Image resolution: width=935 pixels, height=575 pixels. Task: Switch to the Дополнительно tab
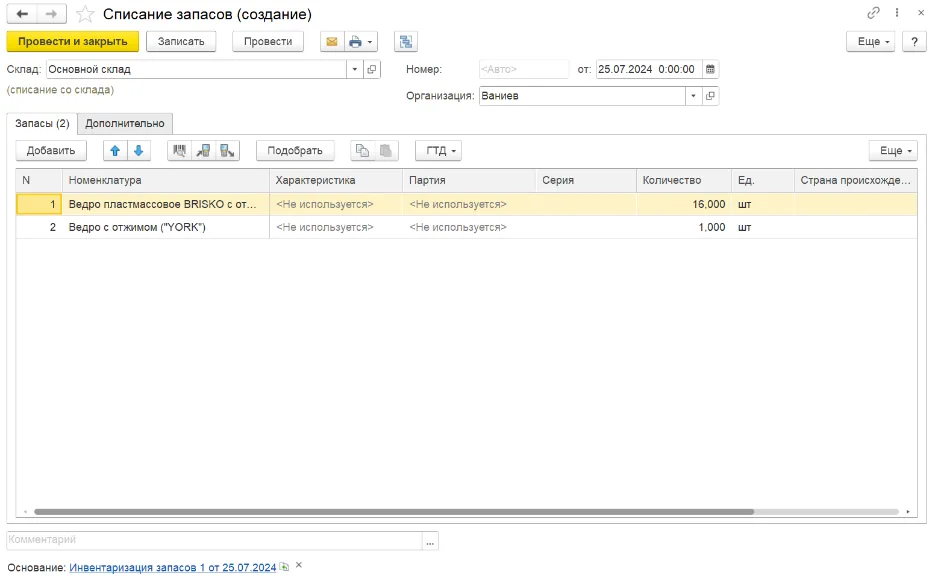[125, 123]
